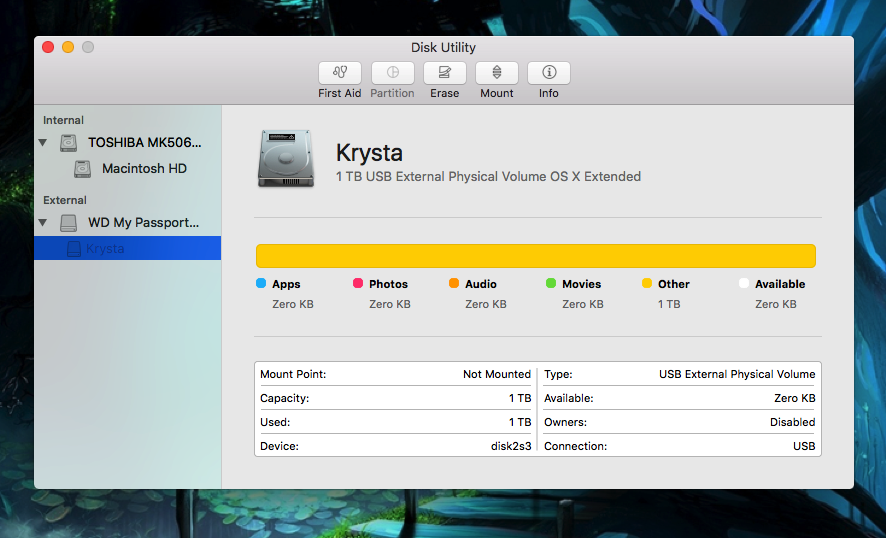Screen dimensions: 886x538
Task: Collapse the TOSHIBA disk disclosure triangle
Action: click(x=43, y=143)
